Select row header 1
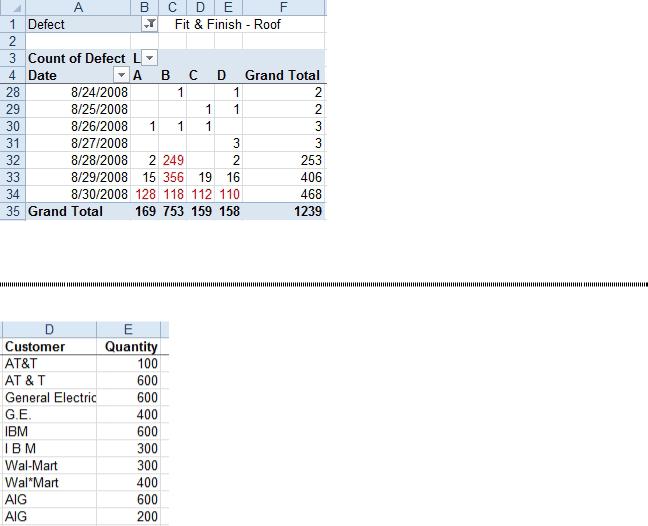This screenshot has width=648, height=526. (x=12, y=24)
